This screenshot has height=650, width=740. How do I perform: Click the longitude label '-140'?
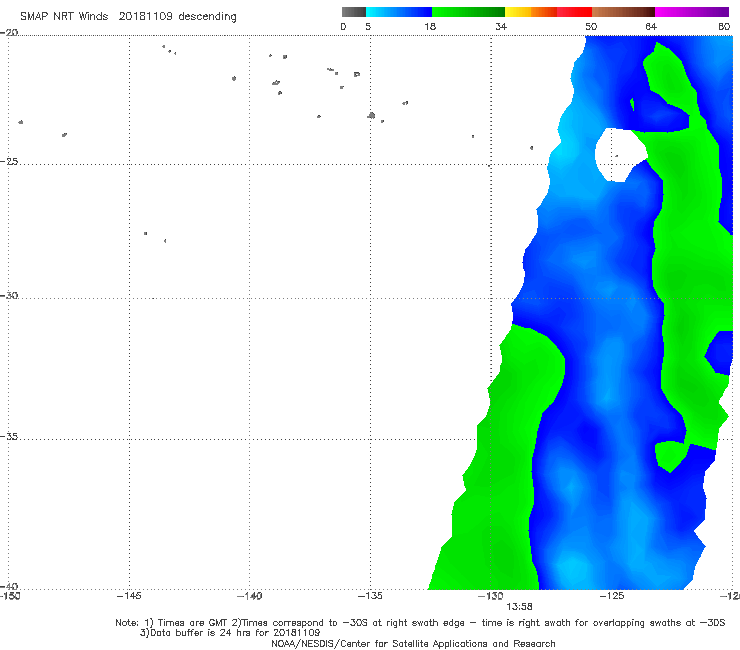[x=249, y=596]
